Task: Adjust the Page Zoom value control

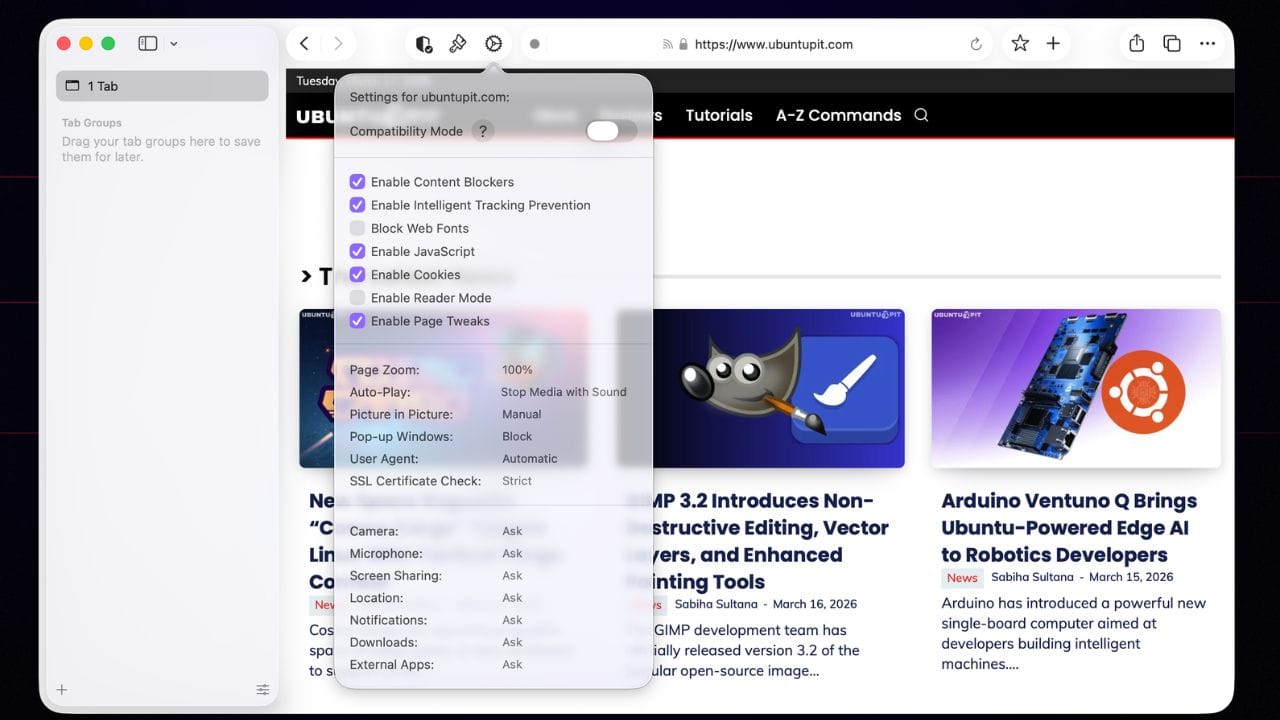Action: tap(517, 369)
